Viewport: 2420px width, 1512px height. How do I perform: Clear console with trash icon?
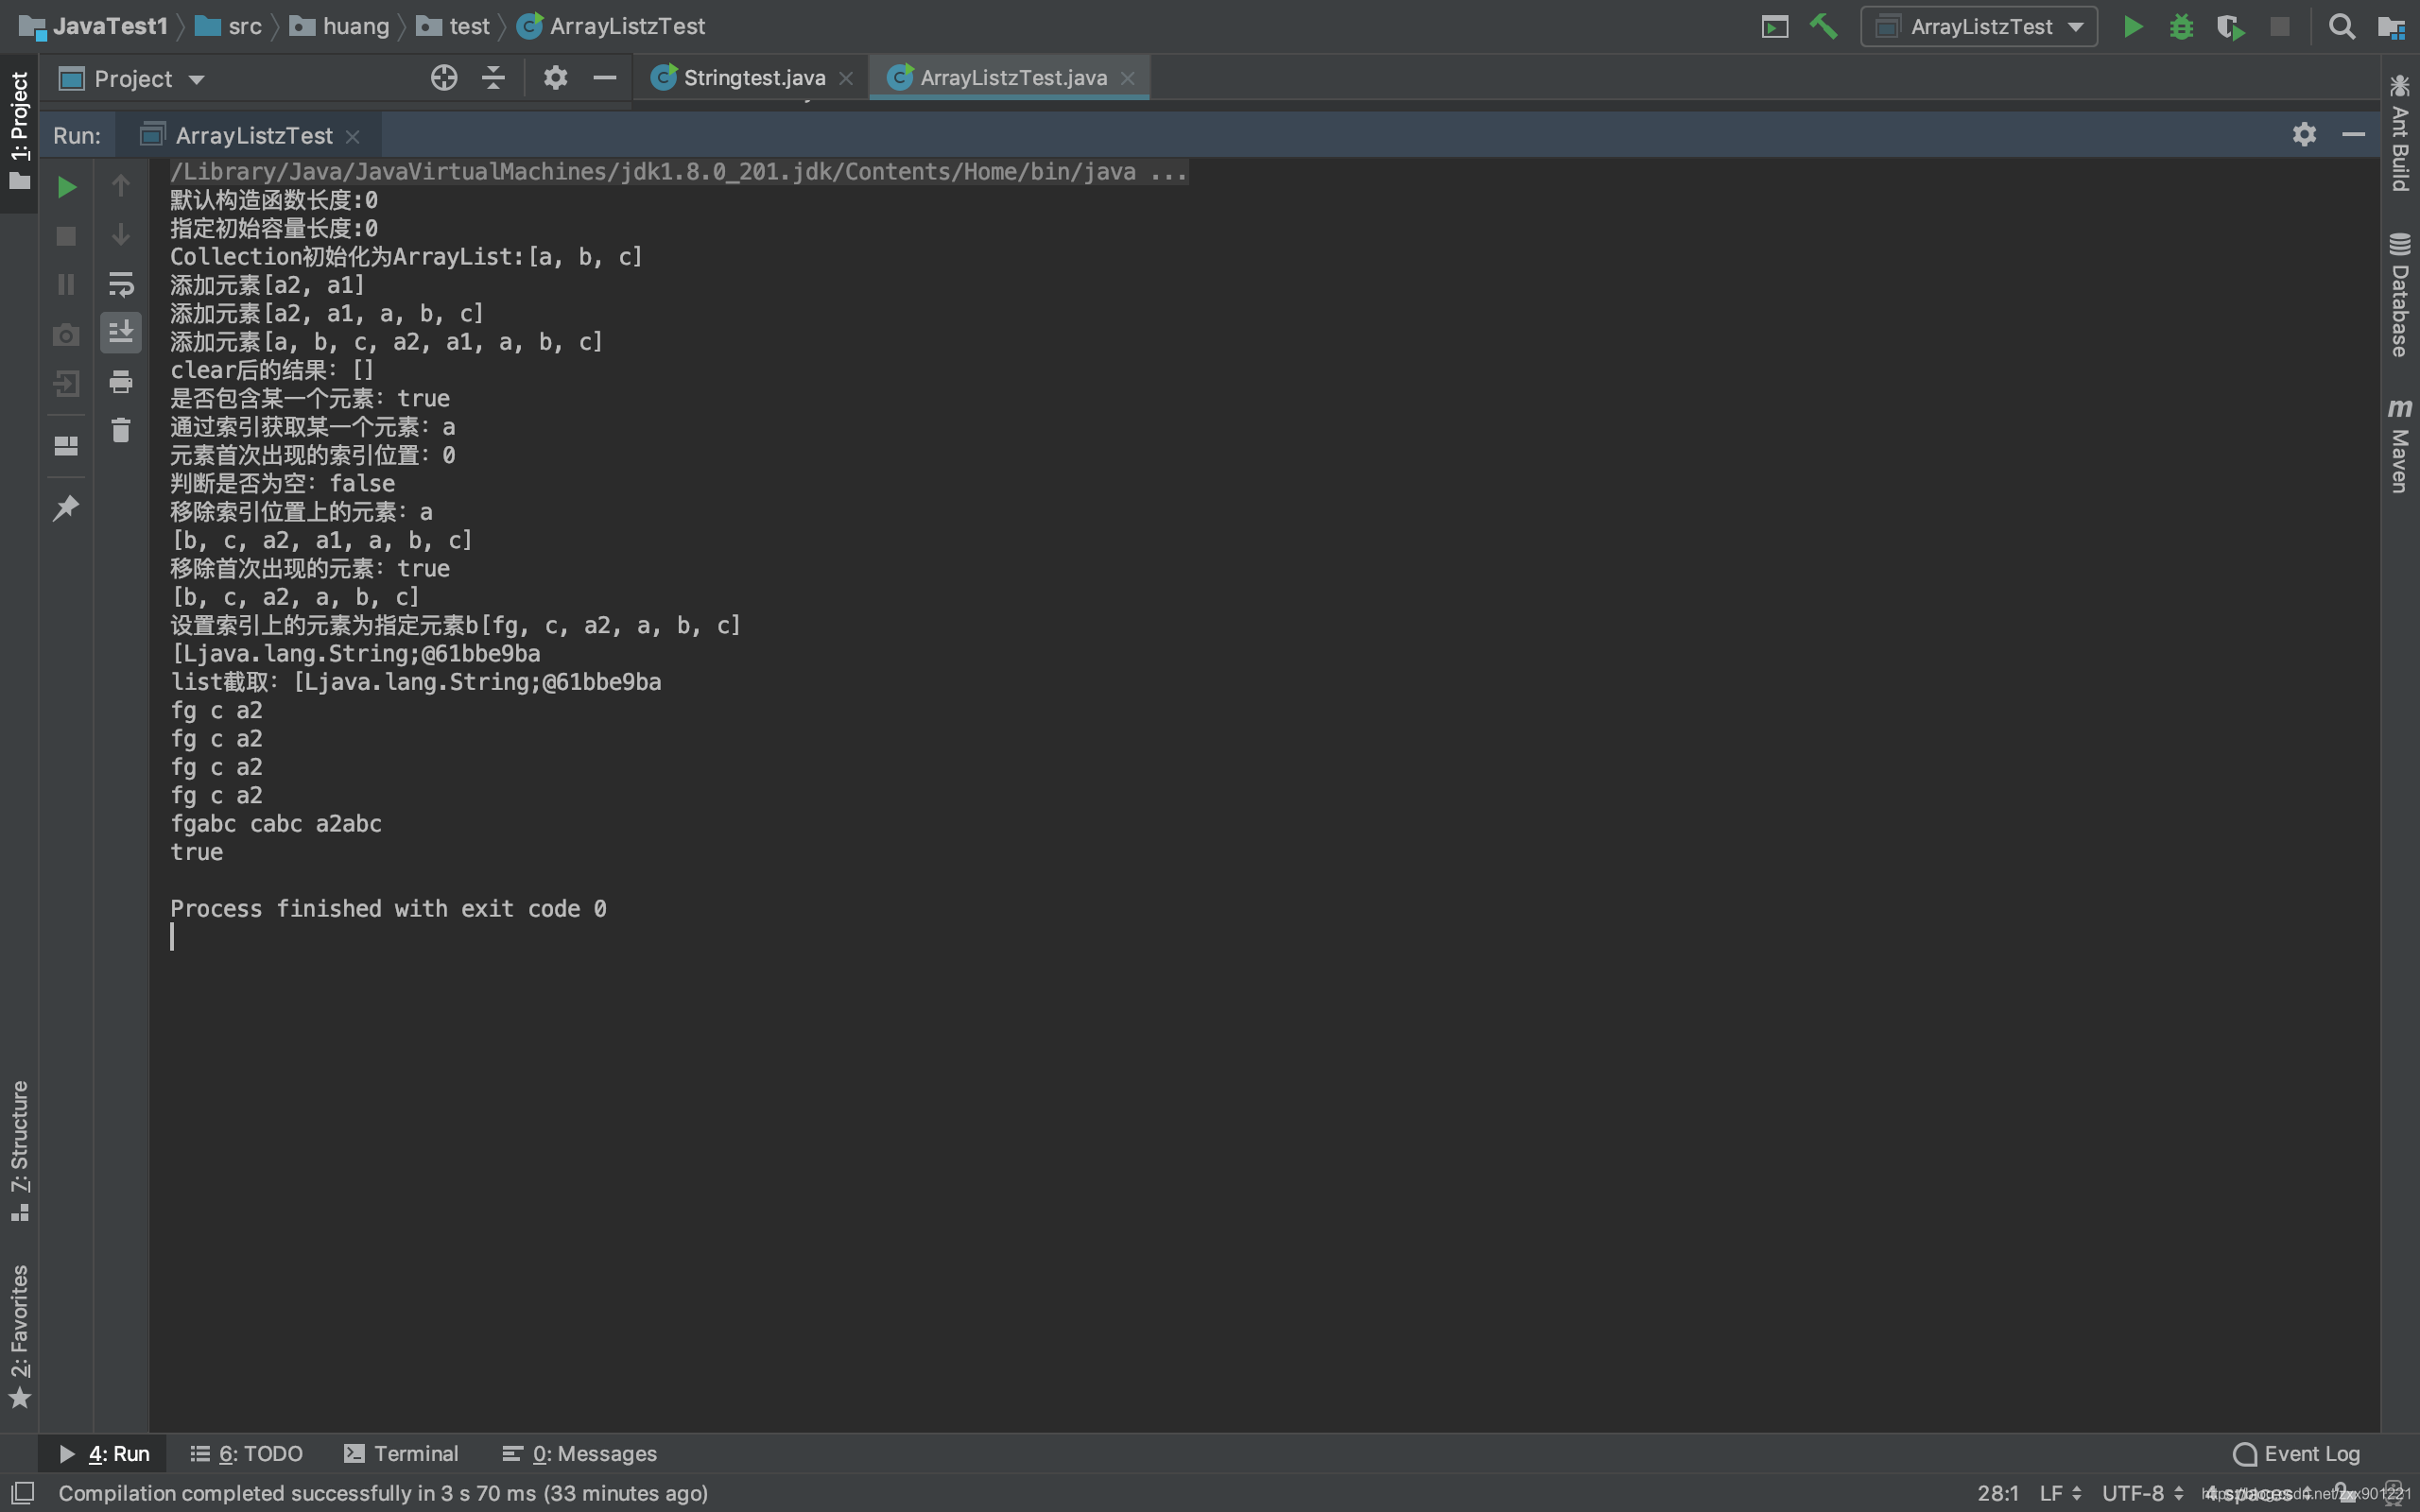121,430
